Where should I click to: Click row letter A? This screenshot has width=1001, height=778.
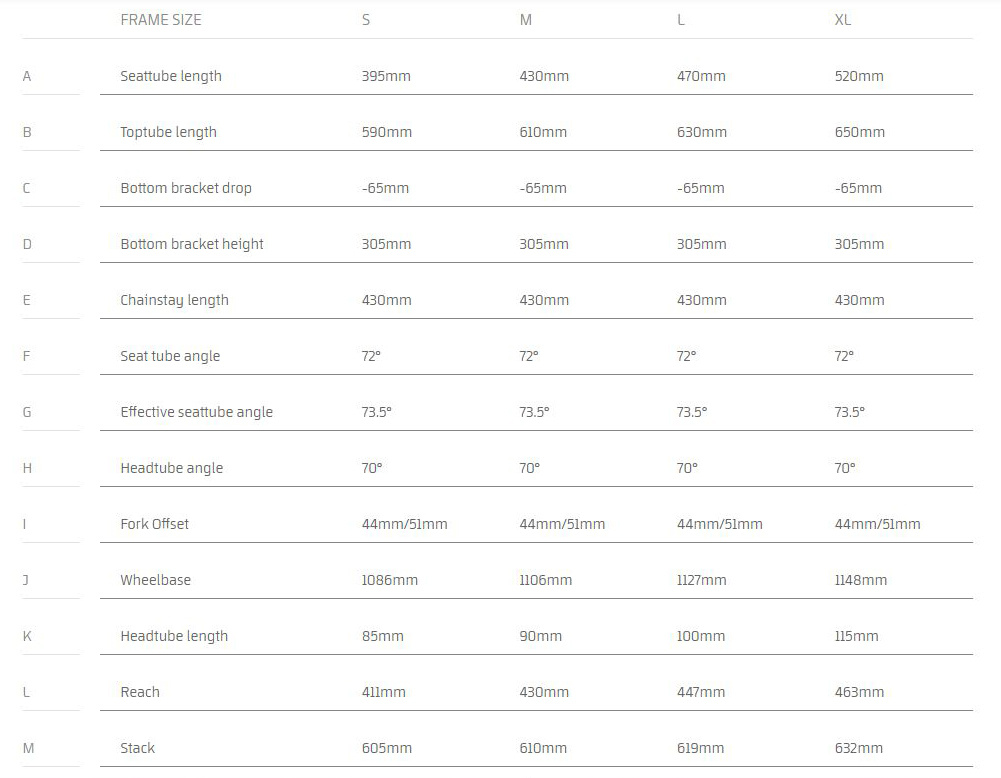tap(27, 76)
